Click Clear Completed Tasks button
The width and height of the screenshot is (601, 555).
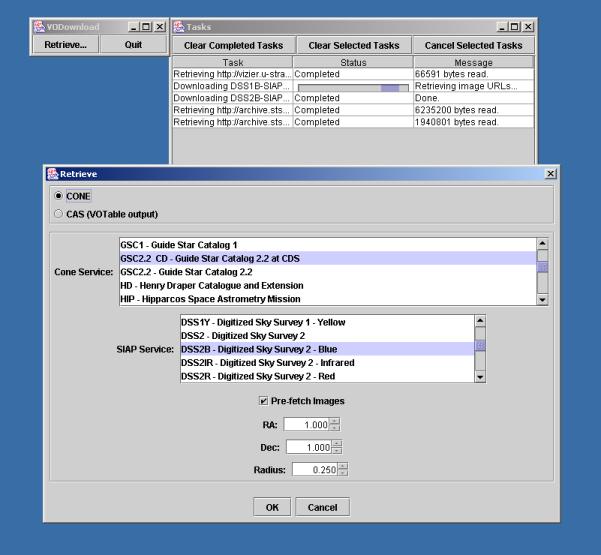233,45
